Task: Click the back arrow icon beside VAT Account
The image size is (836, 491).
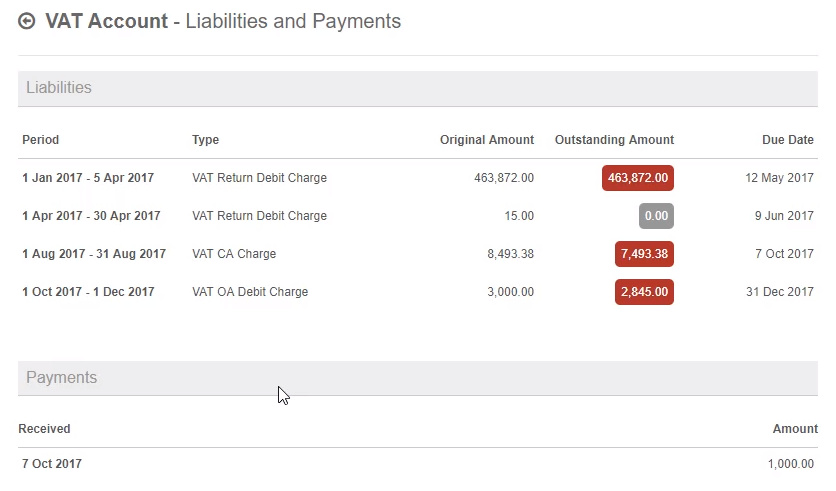Action: coord(27,21)
